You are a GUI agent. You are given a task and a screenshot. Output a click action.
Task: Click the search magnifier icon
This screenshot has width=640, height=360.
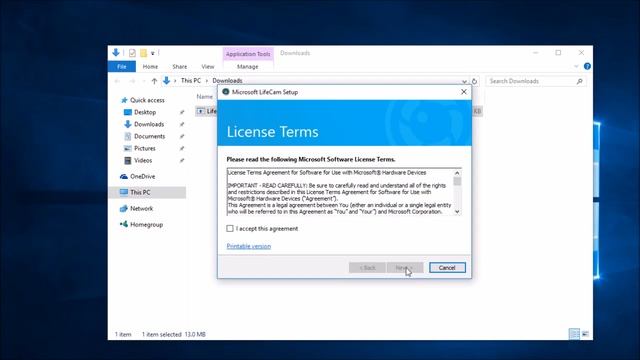click(x=580, y=81)
